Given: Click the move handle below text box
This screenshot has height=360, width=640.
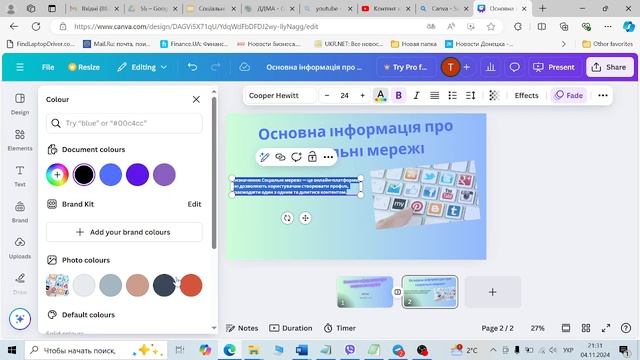Looking at the screenshot, I should (305, 218).
